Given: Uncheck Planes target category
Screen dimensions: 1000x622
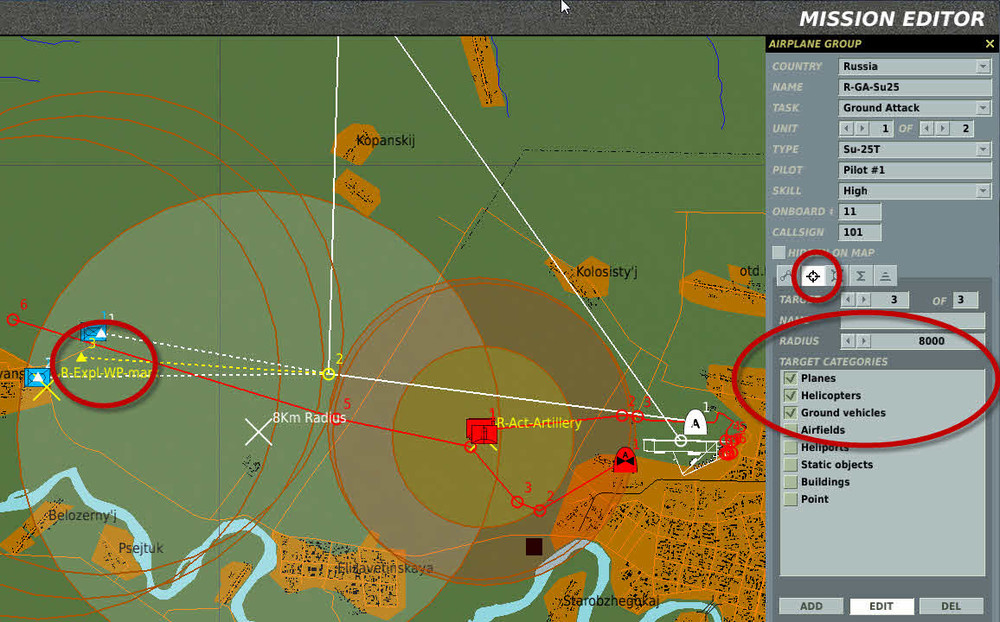Looking at the screenshot, I should point(791,378).
